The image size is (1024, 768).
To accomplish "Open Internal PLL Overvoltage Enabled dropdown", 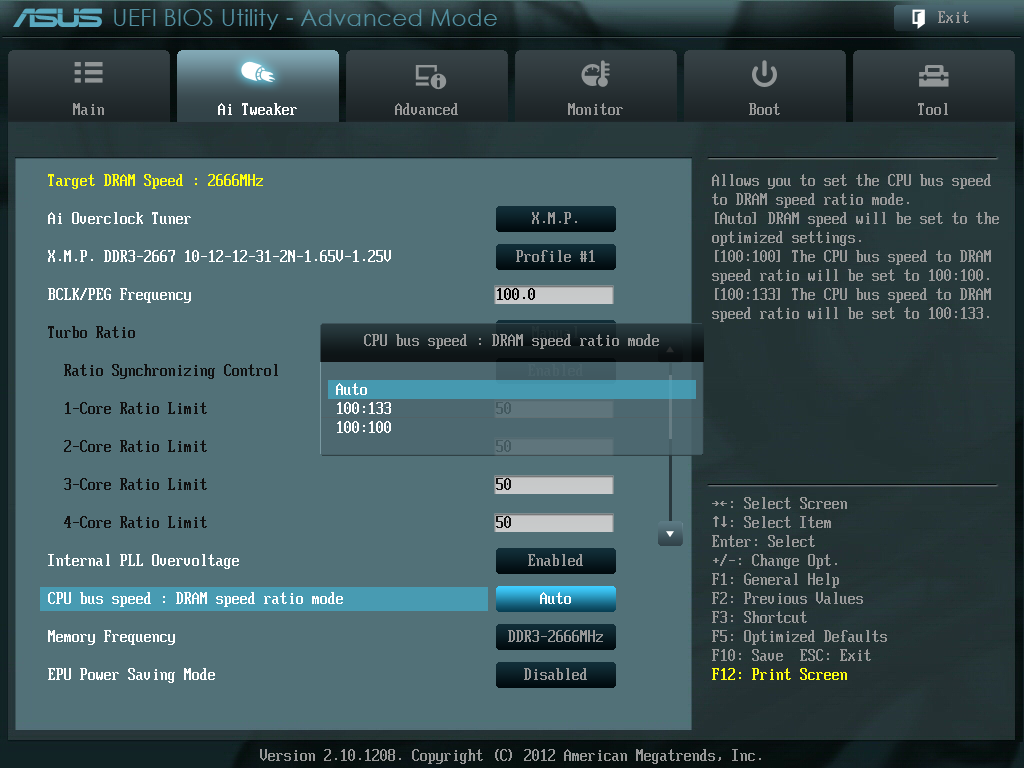I will pos(556,561).
